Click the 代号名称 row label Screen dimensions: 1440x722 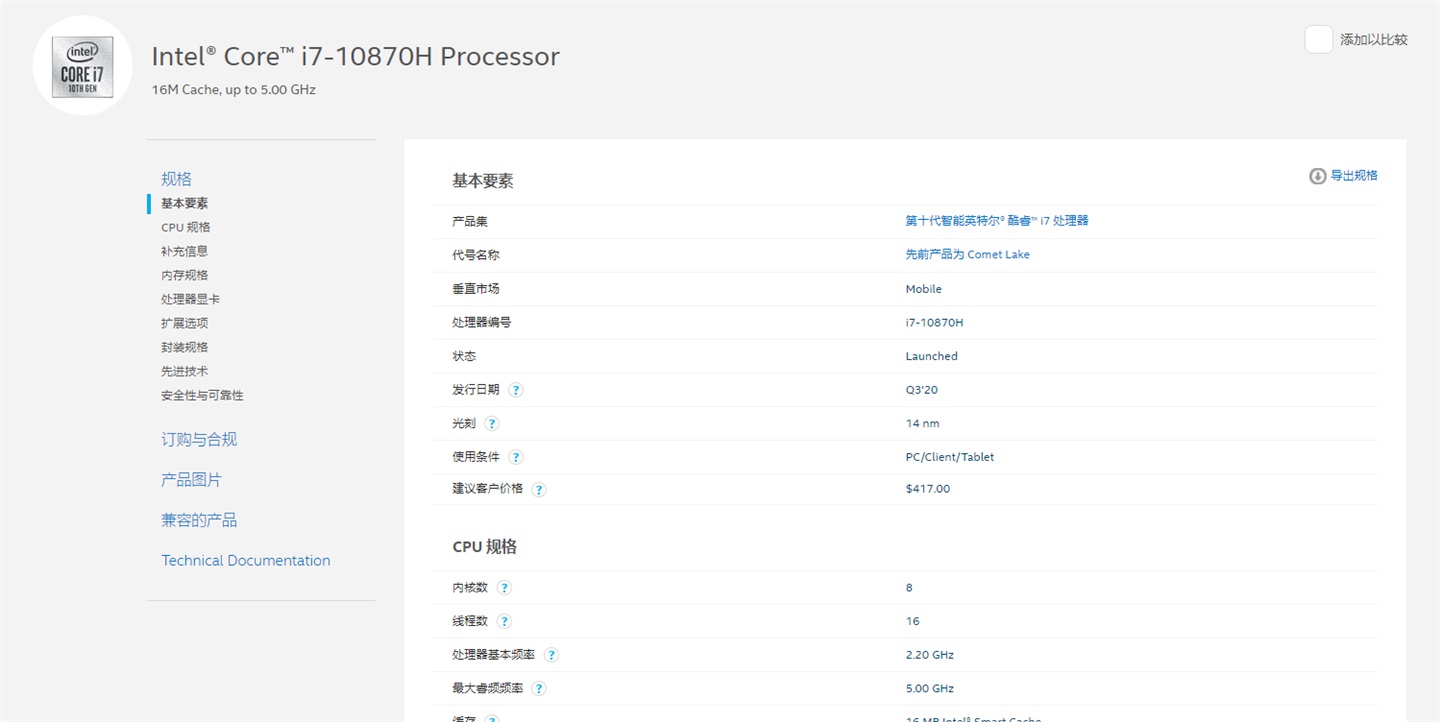pyautogui.click(x=476, y=255)
